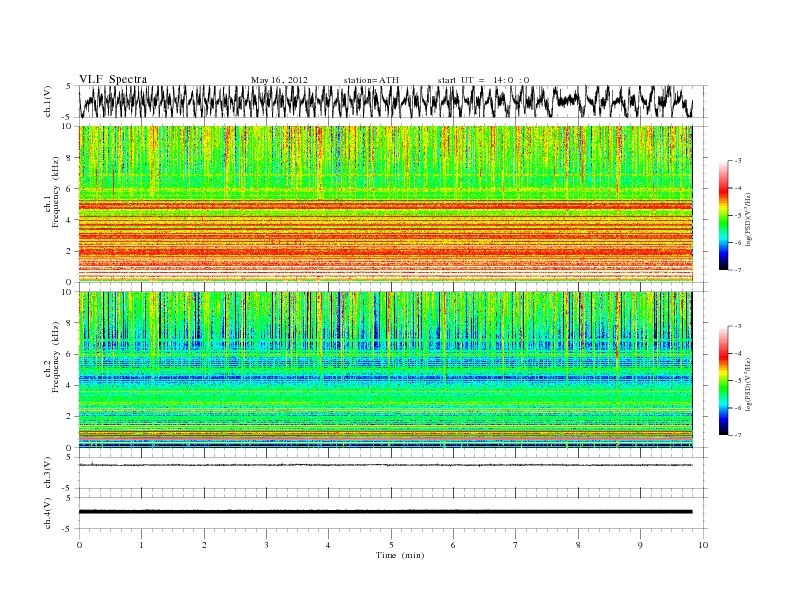
Task: Click the "10" minute tick on time axis
Action: (x=703, y=545)
